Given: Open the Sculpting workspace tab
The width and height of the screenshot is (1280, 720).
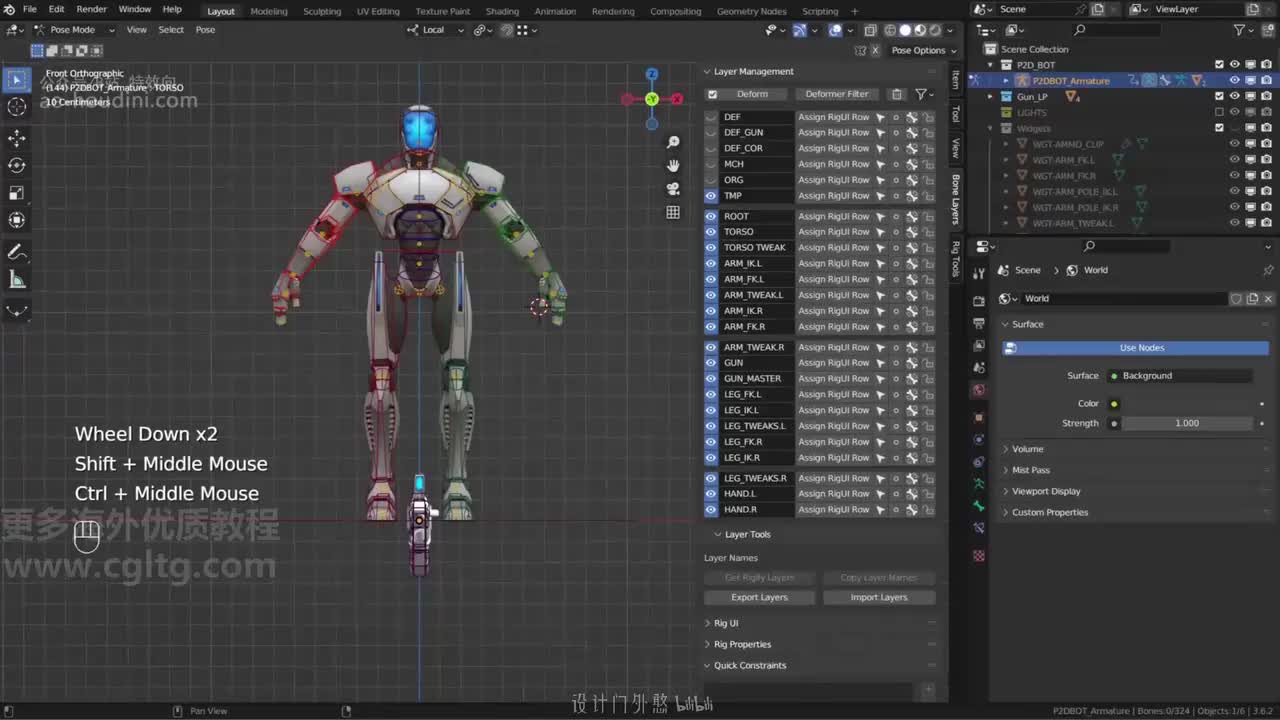Looking at the screenshot, I should click(x=322, y=11).
